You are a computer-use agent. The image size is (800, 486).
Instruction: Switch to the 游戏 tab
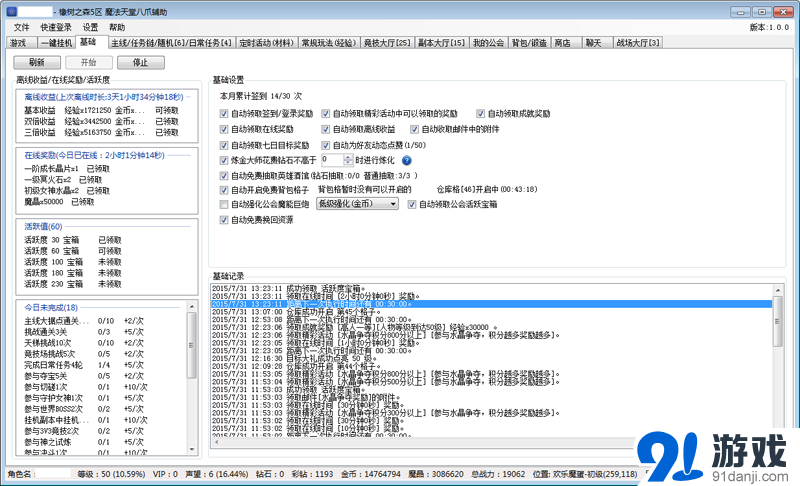(21, 43)
